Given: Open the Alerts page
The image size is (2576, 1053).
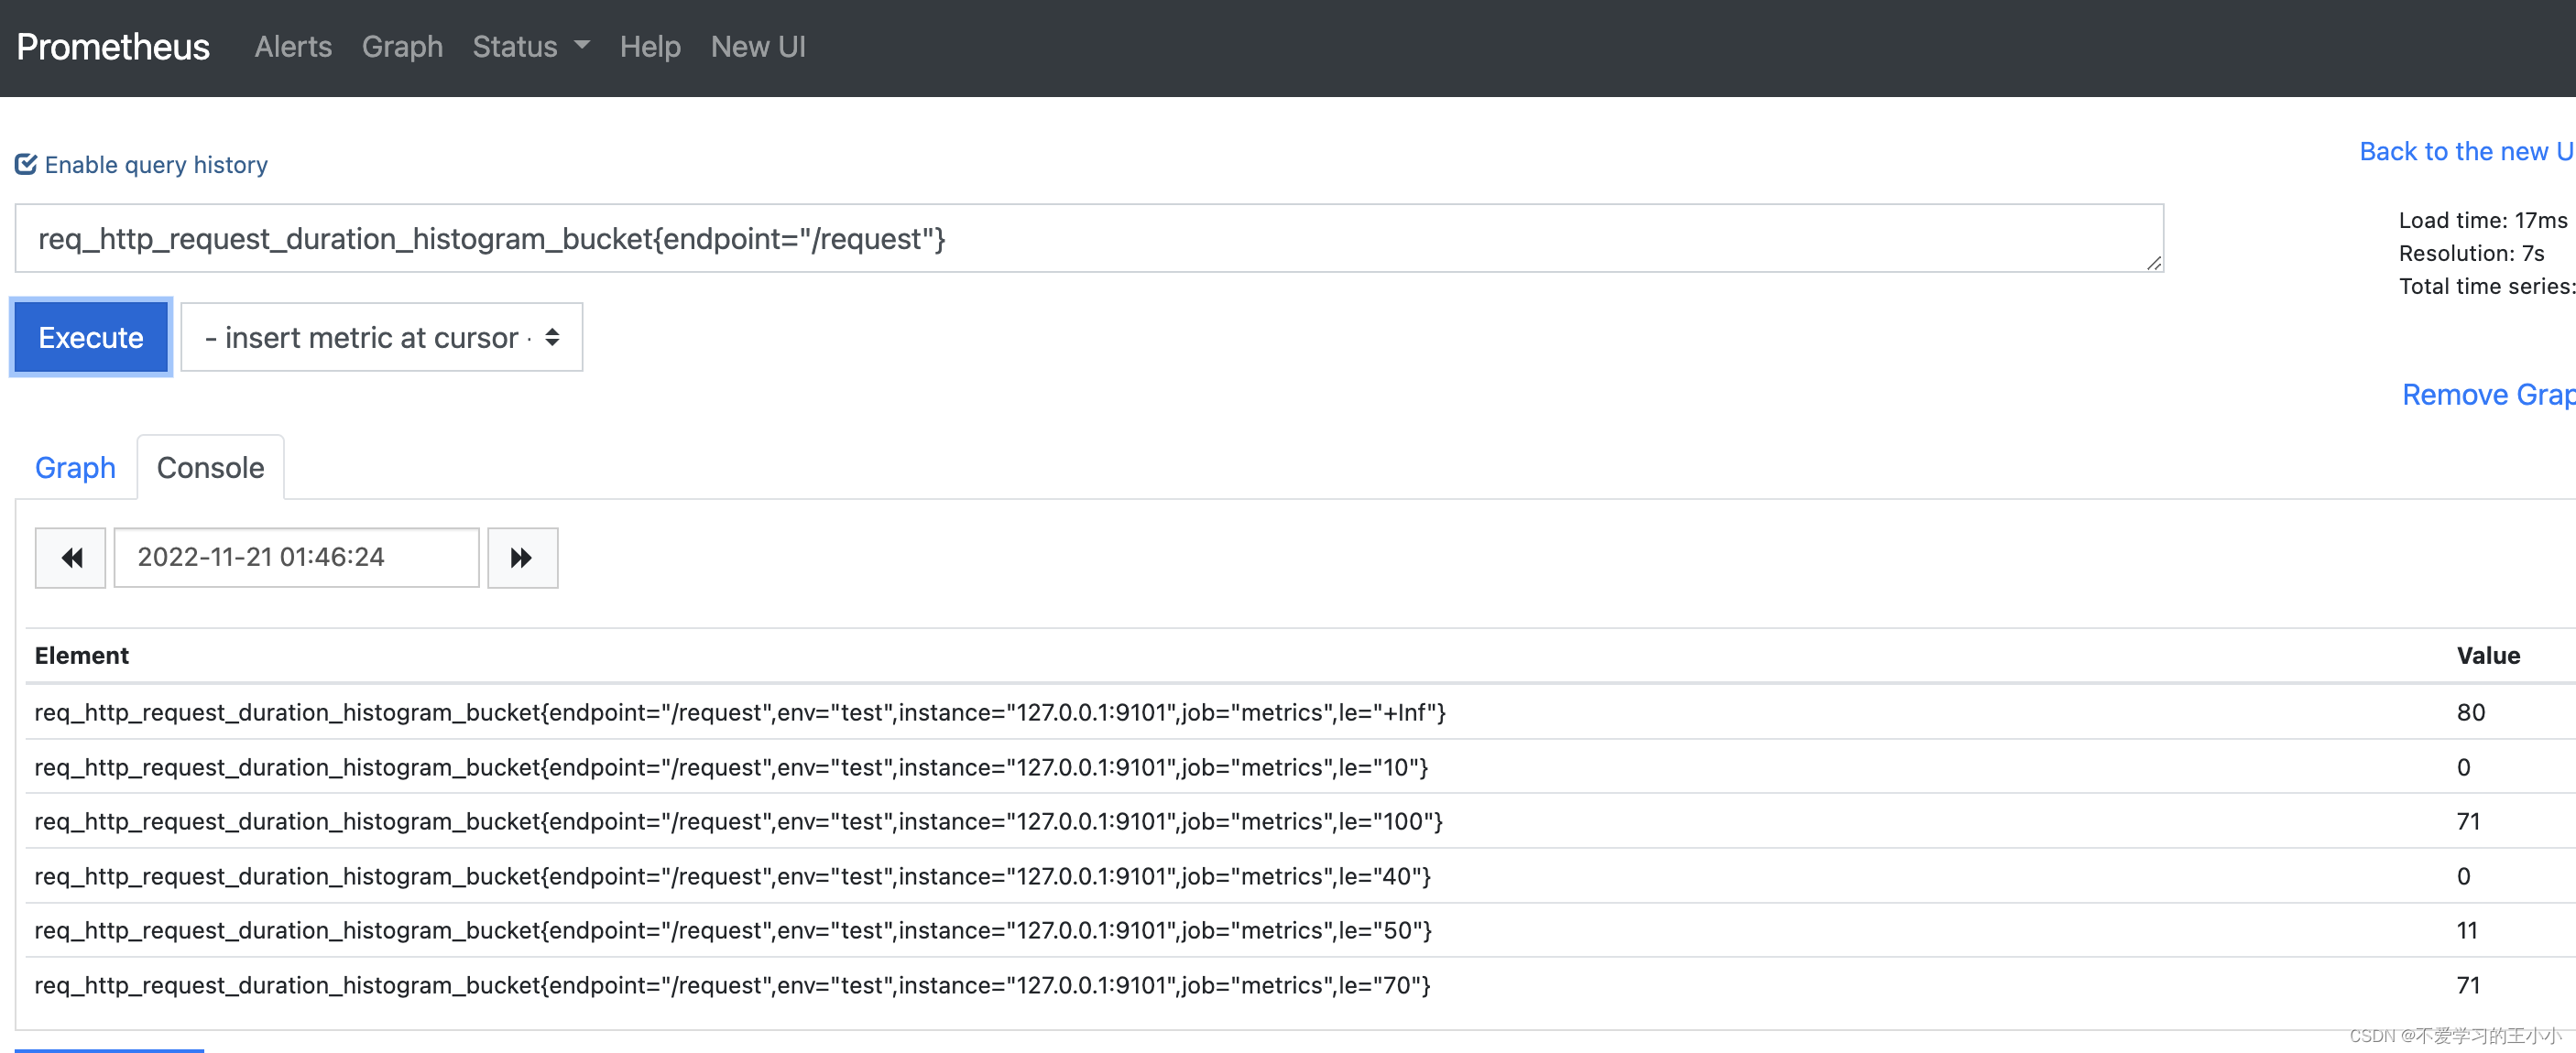Looking at the screenshot, I should pos(293,46).
